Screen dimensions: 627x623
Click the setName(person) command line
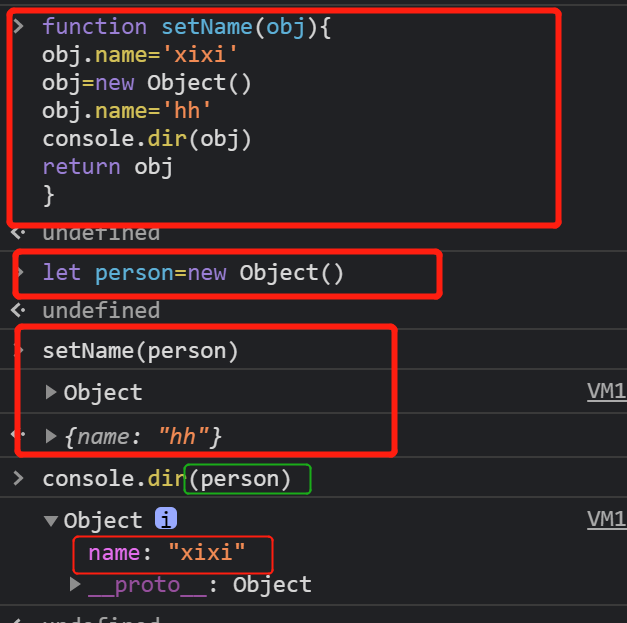click(140, 351)
